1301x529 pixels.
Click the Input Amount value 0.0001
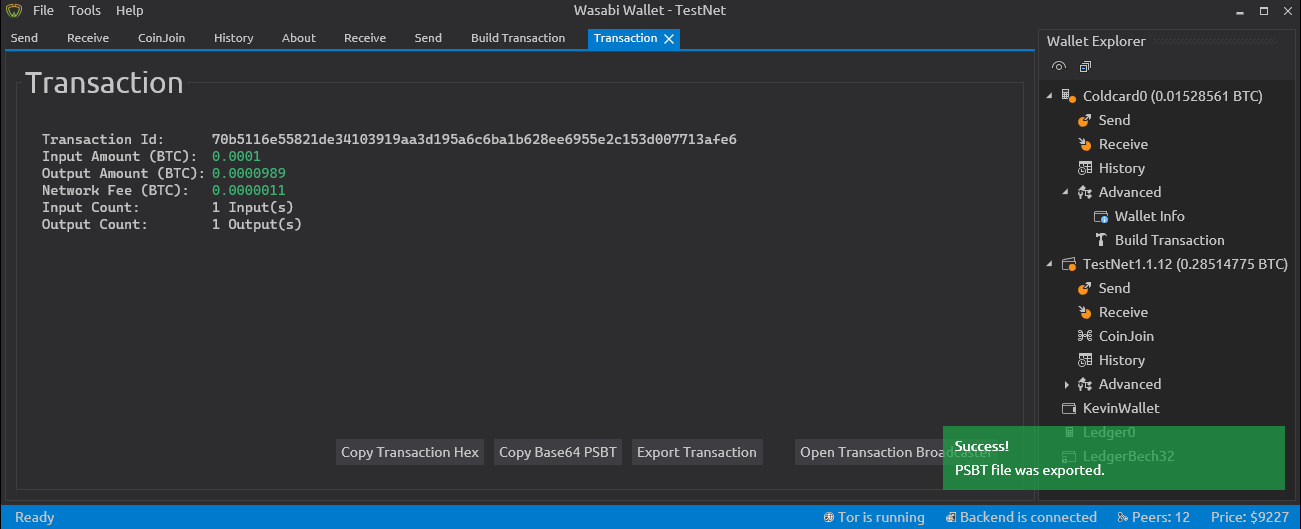[236, 156]
